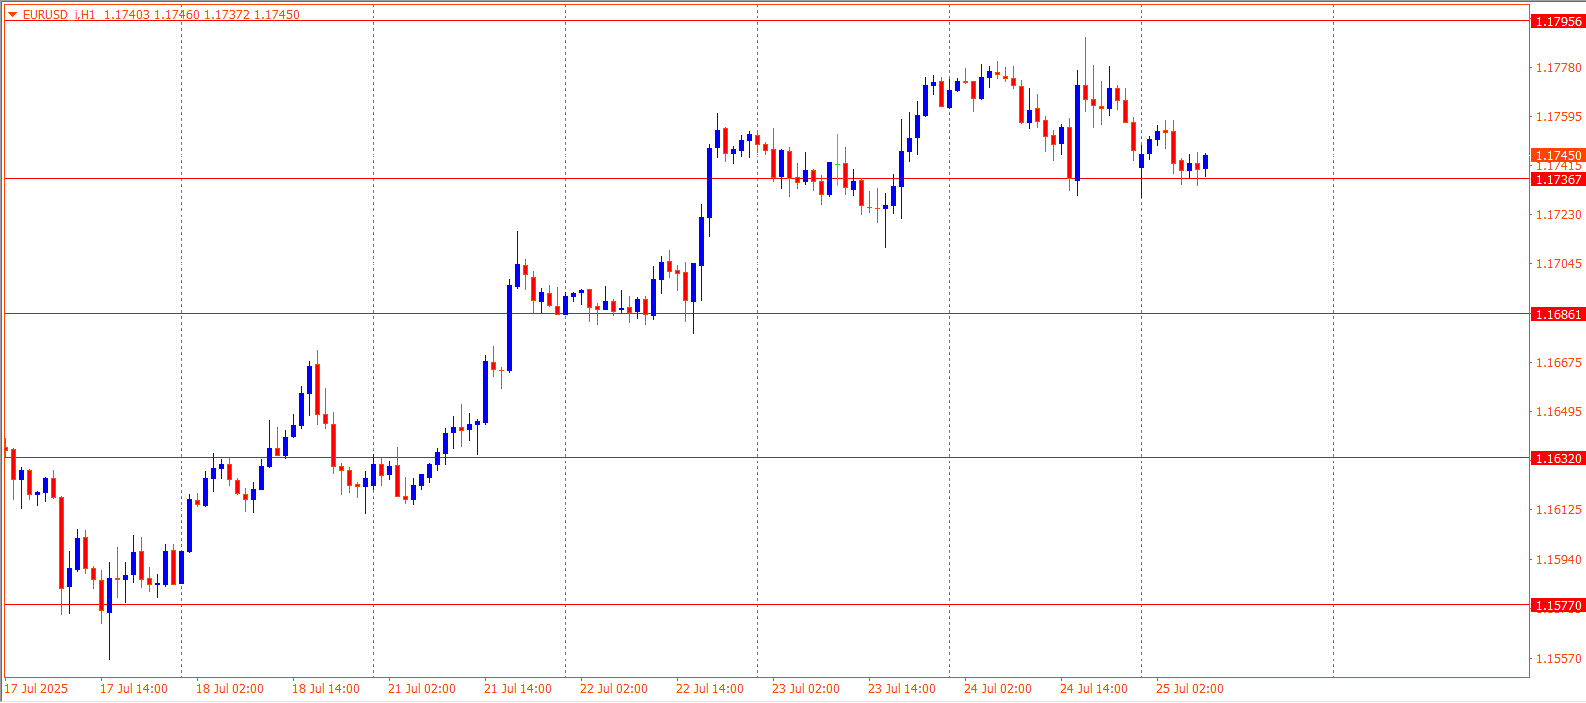Click the 1.16675 price scale value
Viewport: 1586px width, 703px height.
coord(1558,363)
